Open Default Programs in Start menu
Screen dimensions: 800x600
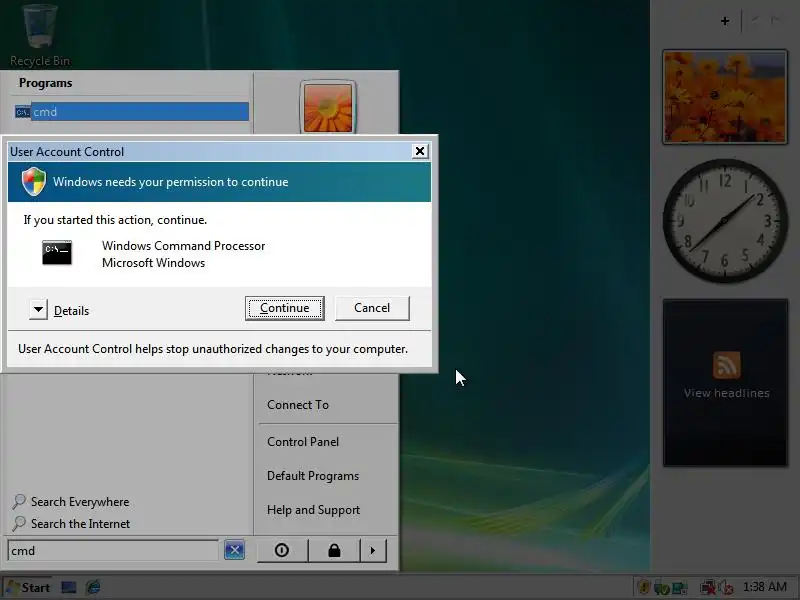point(313,476)
